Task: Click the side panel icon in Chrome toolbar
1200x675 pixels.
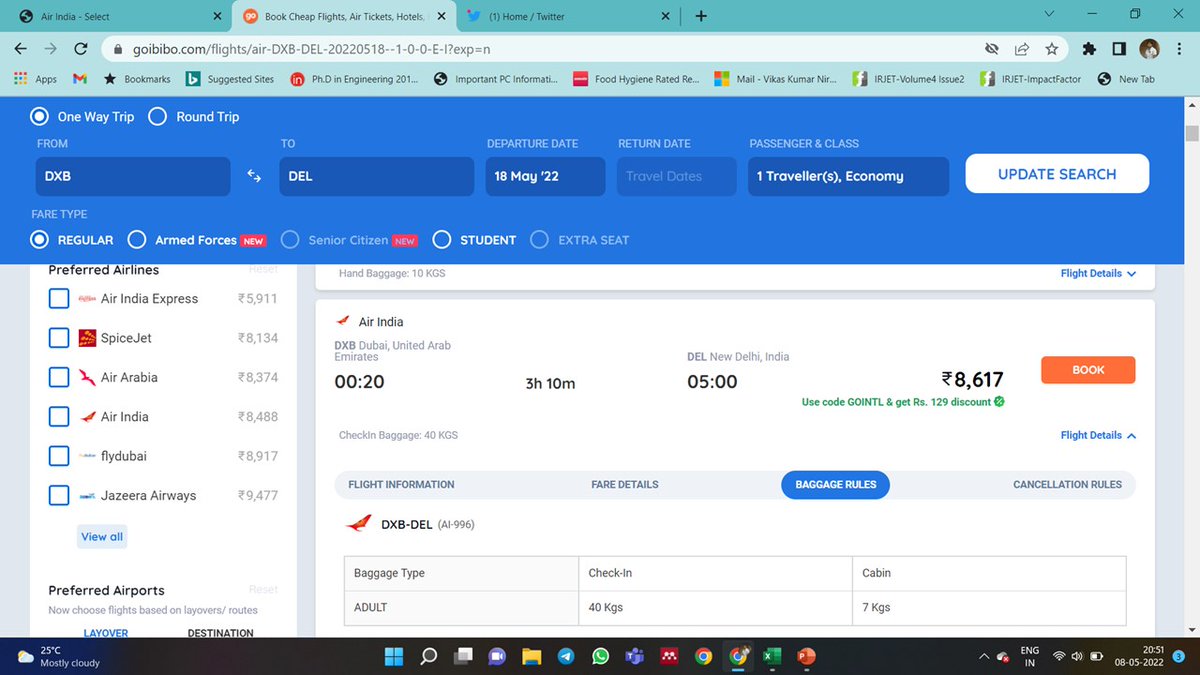Action: tap(1120, 48)
